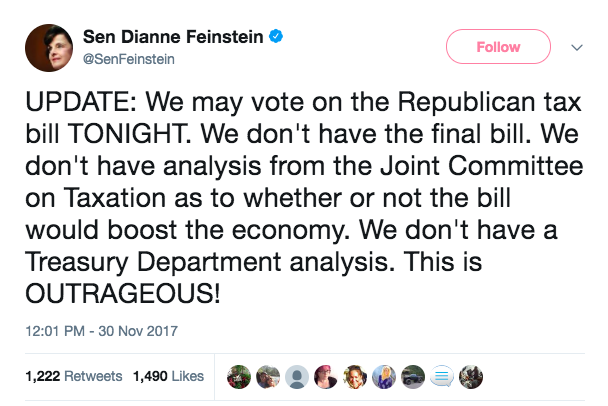
Task: Click the second avatar in the likes row
Action: pyautogui.click(x=267, y=377)
